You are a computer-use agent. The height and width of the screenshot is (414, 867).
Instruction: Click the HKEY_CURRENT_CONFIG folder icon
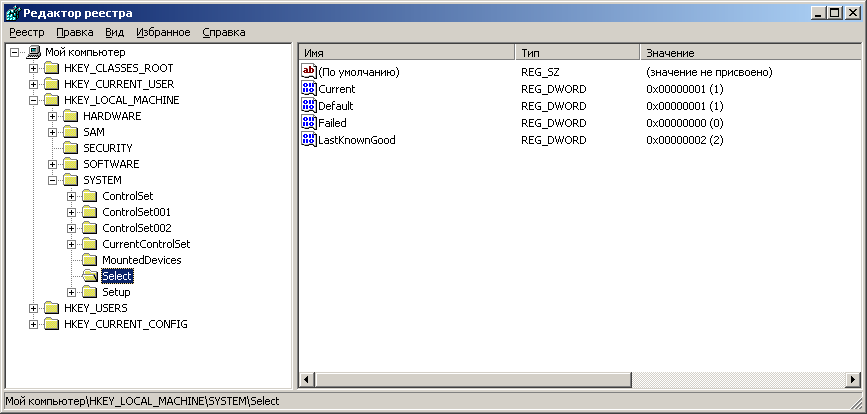pyautogui.click(x=51, y=324)
